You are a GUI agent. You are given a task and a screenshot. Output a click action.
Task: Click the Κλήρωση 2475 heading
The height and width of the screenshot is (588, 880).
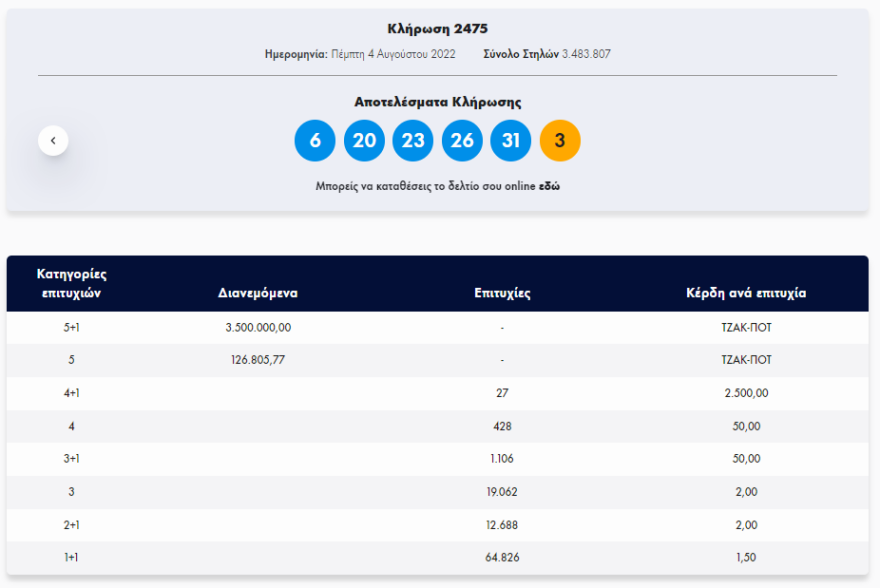439,29
